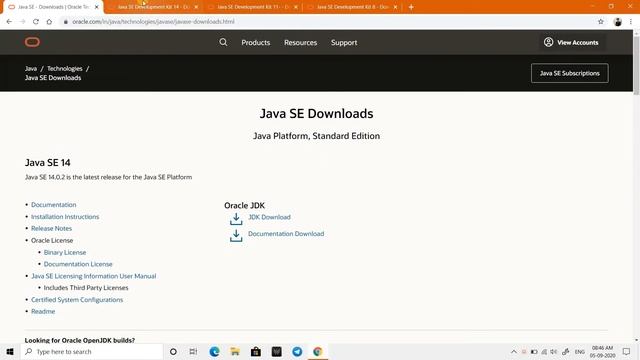Close the Java SE Development Kit 11 tab

coord(296,7)
